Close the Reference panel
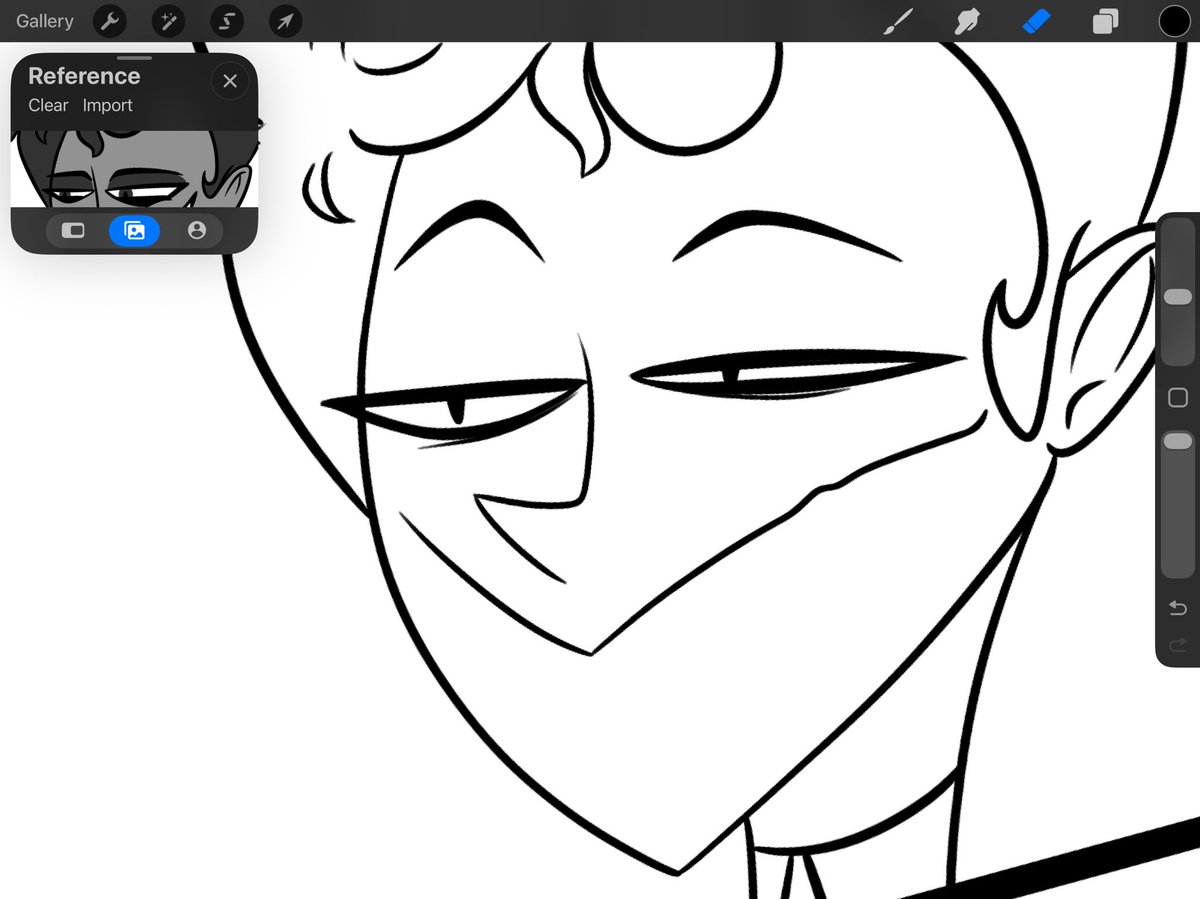This screenshot has width=1200, height=899. [x=230, y=82]
